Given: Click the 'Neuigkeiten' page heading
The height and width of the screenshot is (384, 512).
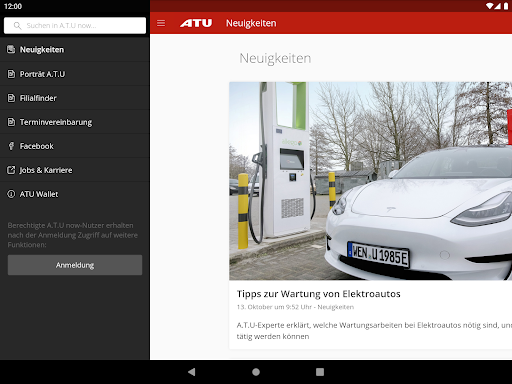Looking at the screenshot, I should [x=275, y=58].
